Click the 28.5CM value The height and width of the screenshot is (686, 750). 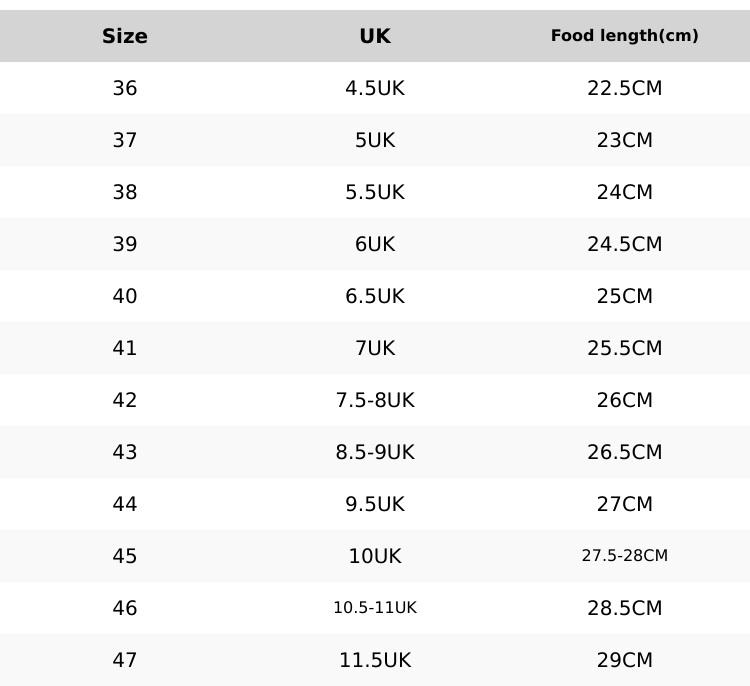(x=625, y=608)
